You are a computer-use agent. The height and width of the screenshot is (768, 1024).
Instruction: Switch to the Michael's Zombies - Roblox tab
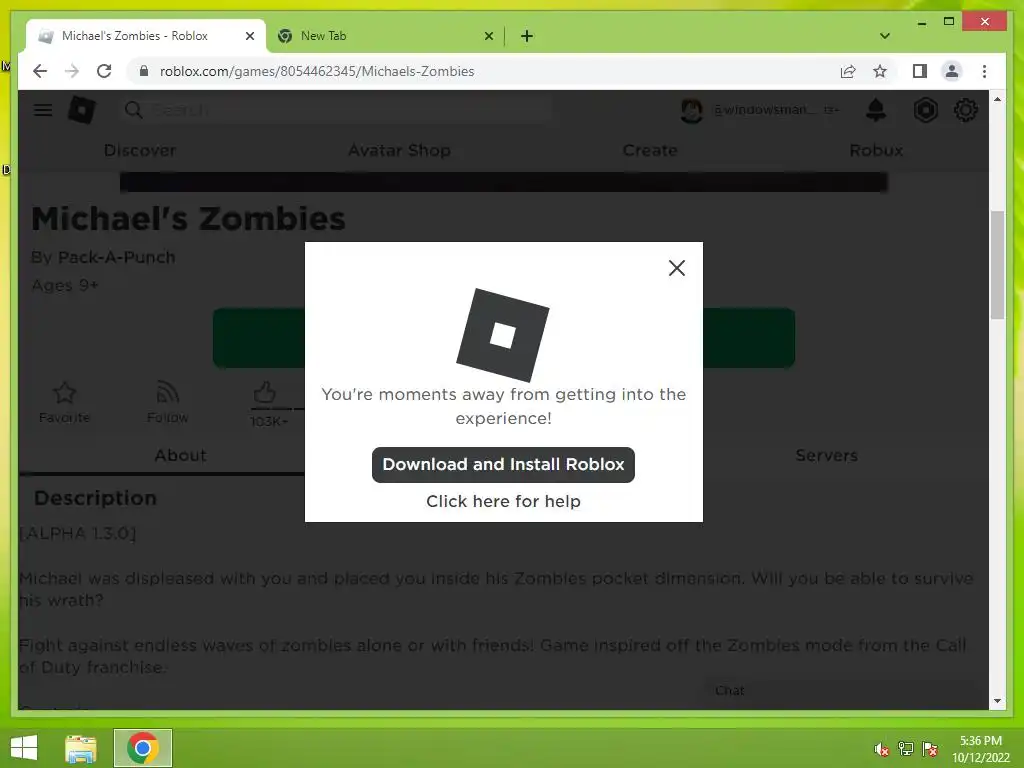(x=145, y=36)
